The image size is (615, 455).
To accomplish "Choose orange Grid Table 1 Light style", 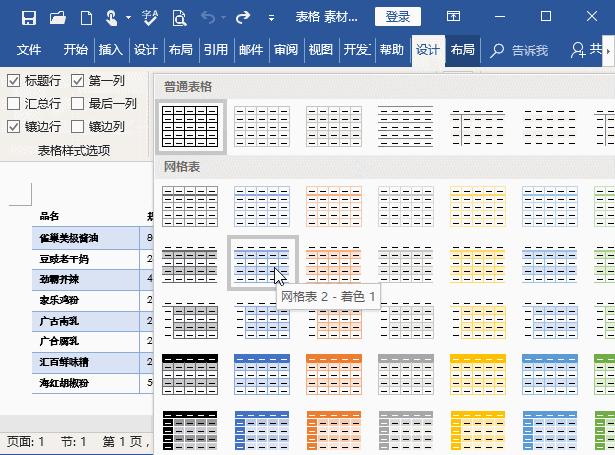I will coord(334,207).
